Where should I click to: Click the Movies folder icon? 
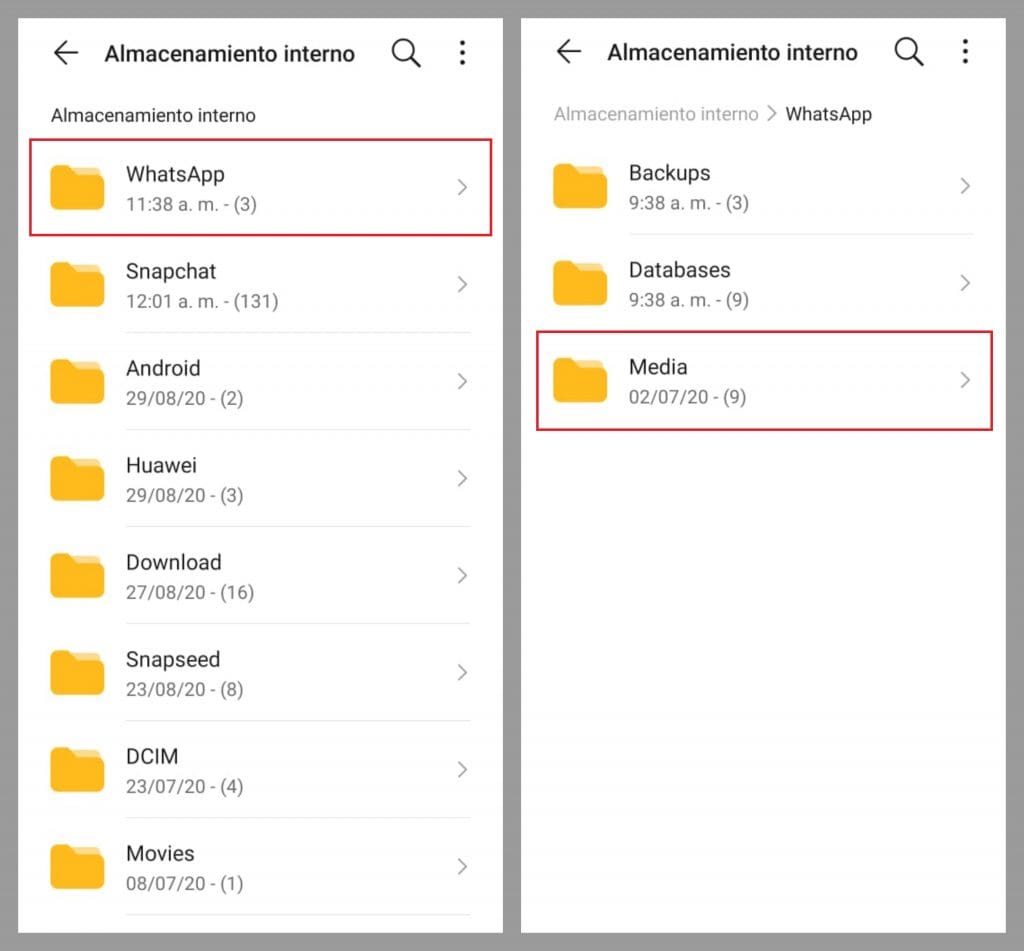(77, 867)
